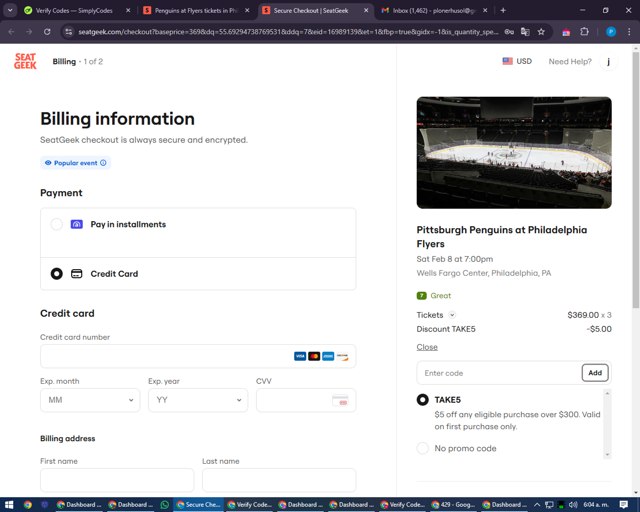Open the browser extensions puzzle icon
The width and height of the screenshot is (640, 512).
point(585,31)
